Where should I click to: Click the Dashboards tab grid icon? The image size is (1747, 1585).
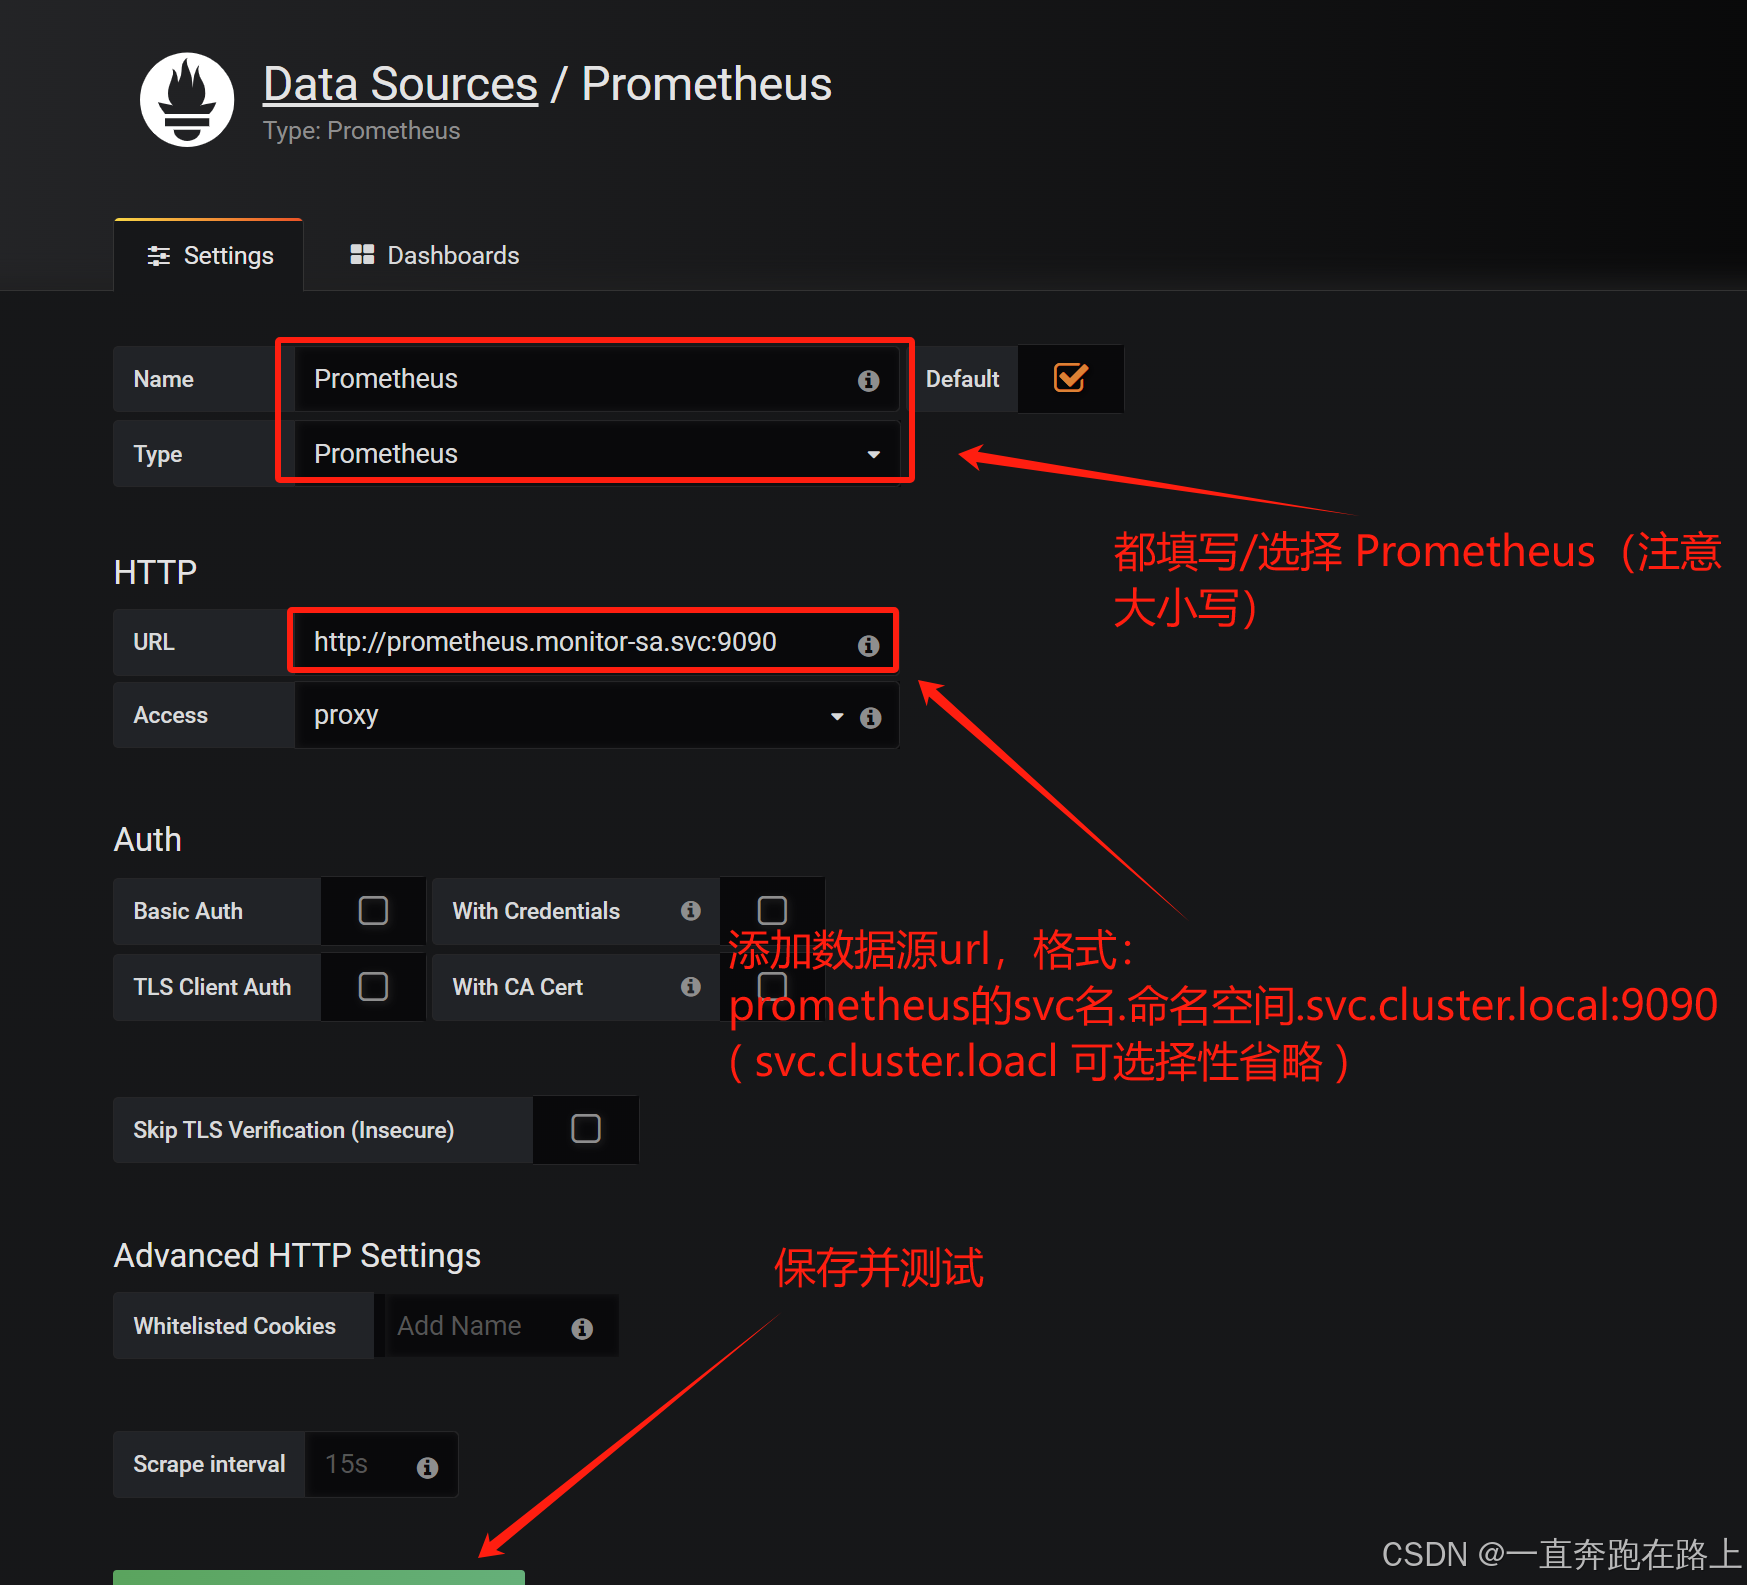pyautogui.click(x=362, y=255)
